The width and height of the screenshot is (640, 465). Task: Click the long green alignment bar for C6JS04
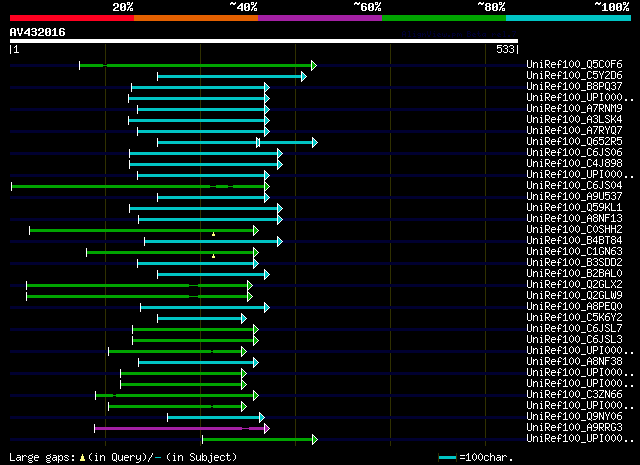point(140,187)
